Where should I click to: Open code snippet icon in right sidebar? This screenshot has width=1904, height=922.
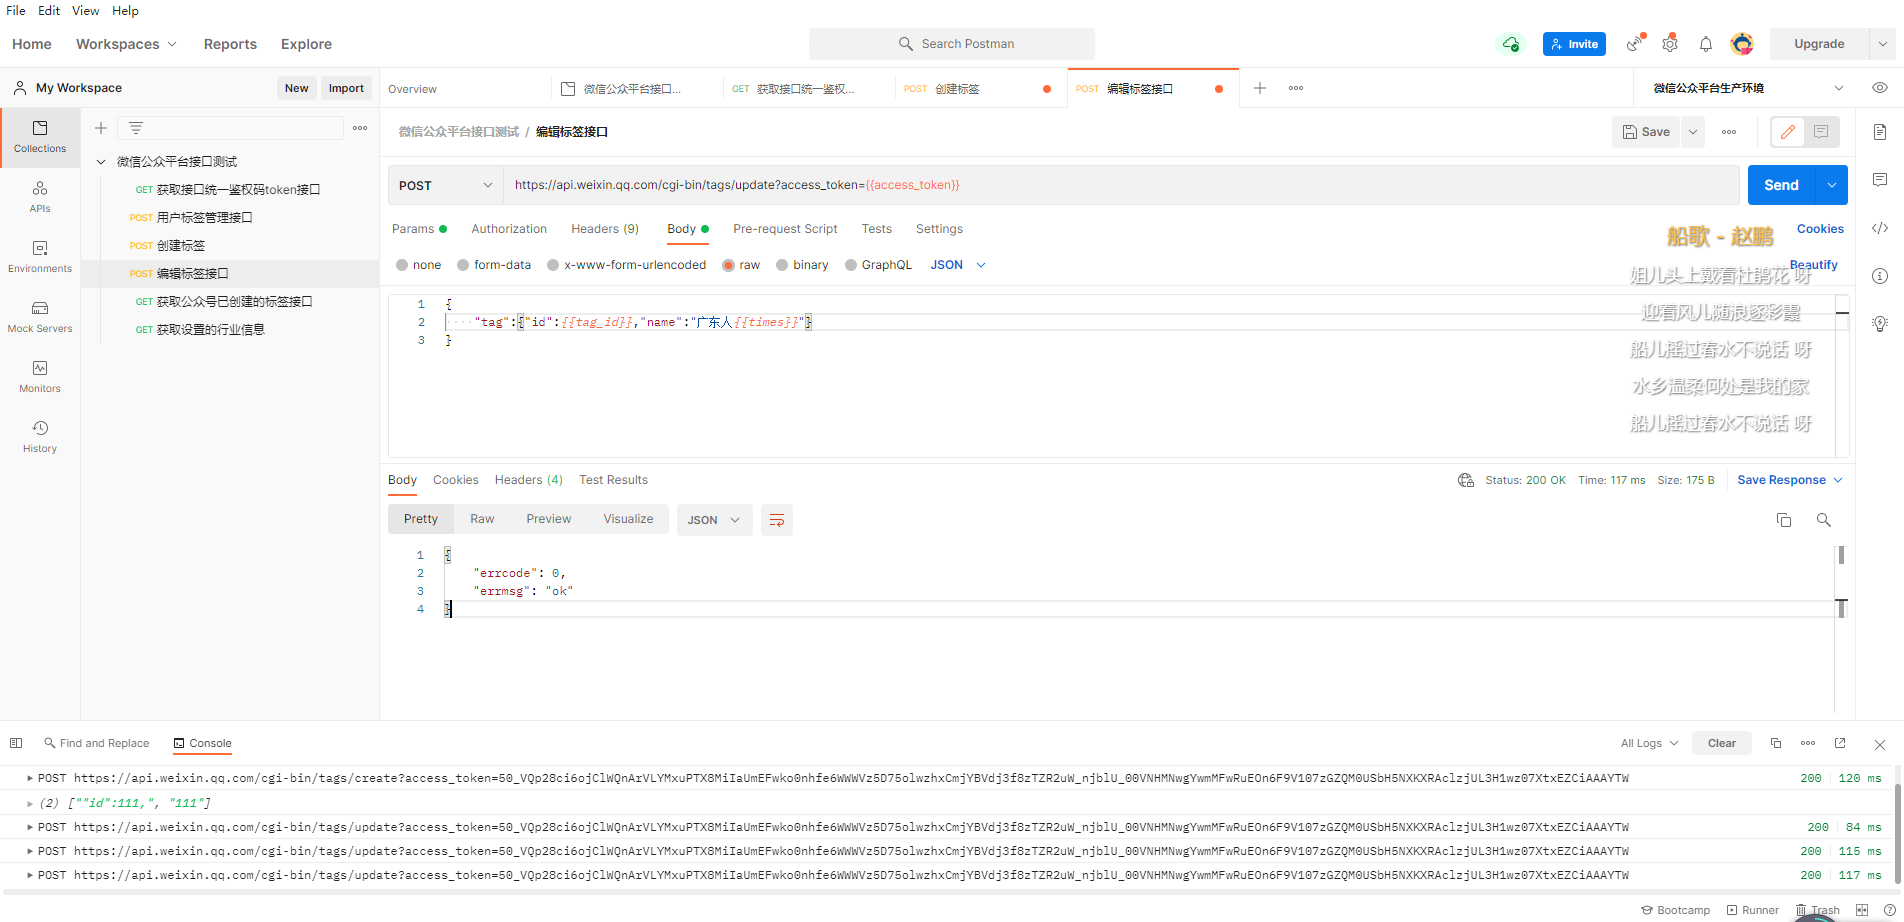[x=1880, y=228]
